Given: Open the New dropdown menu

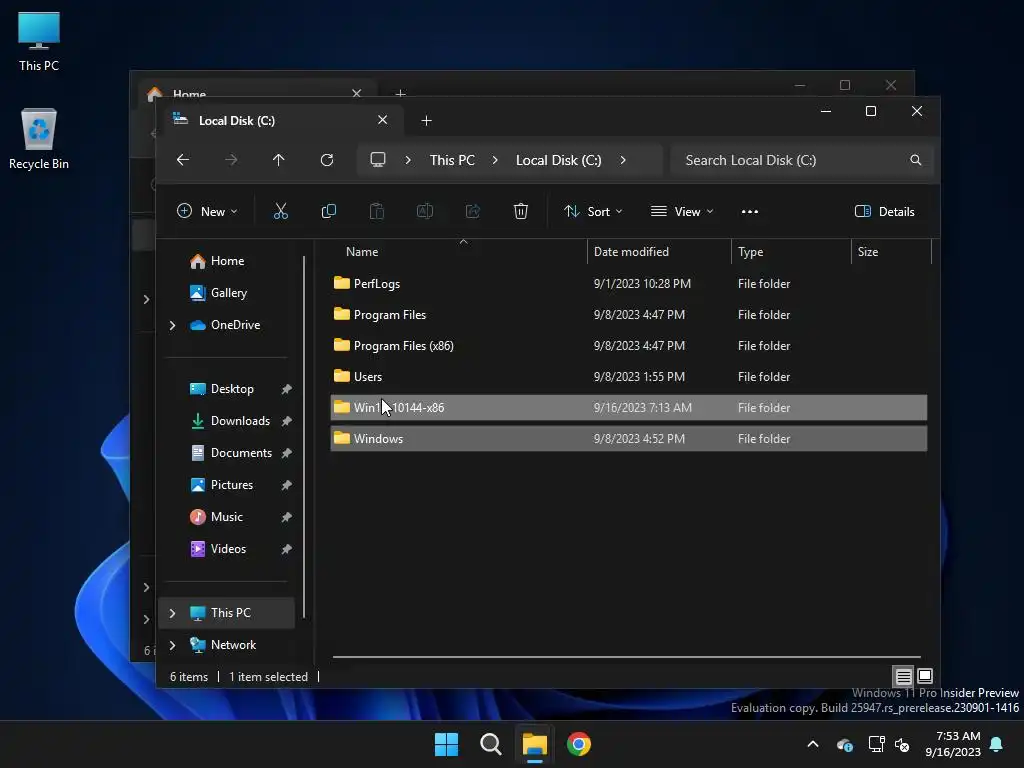Looking at the screenshot, I should click(207, 212).
